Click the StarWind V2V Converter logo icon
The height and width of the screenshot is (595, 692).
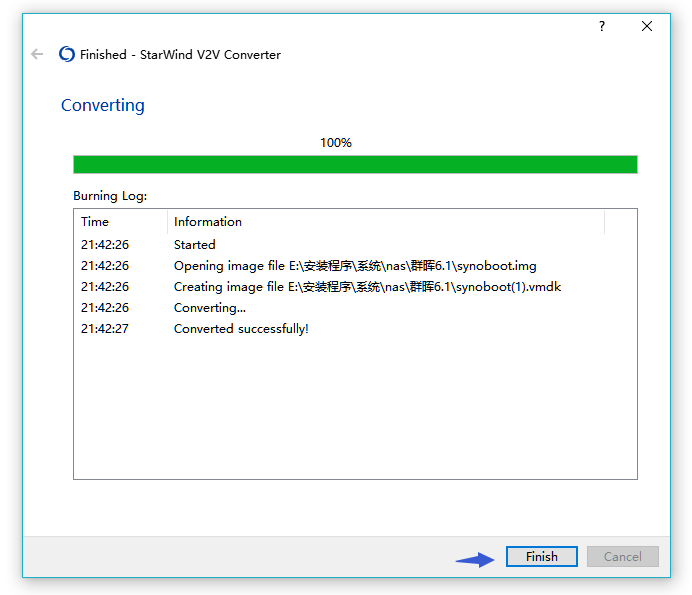[x=67, y=54]
